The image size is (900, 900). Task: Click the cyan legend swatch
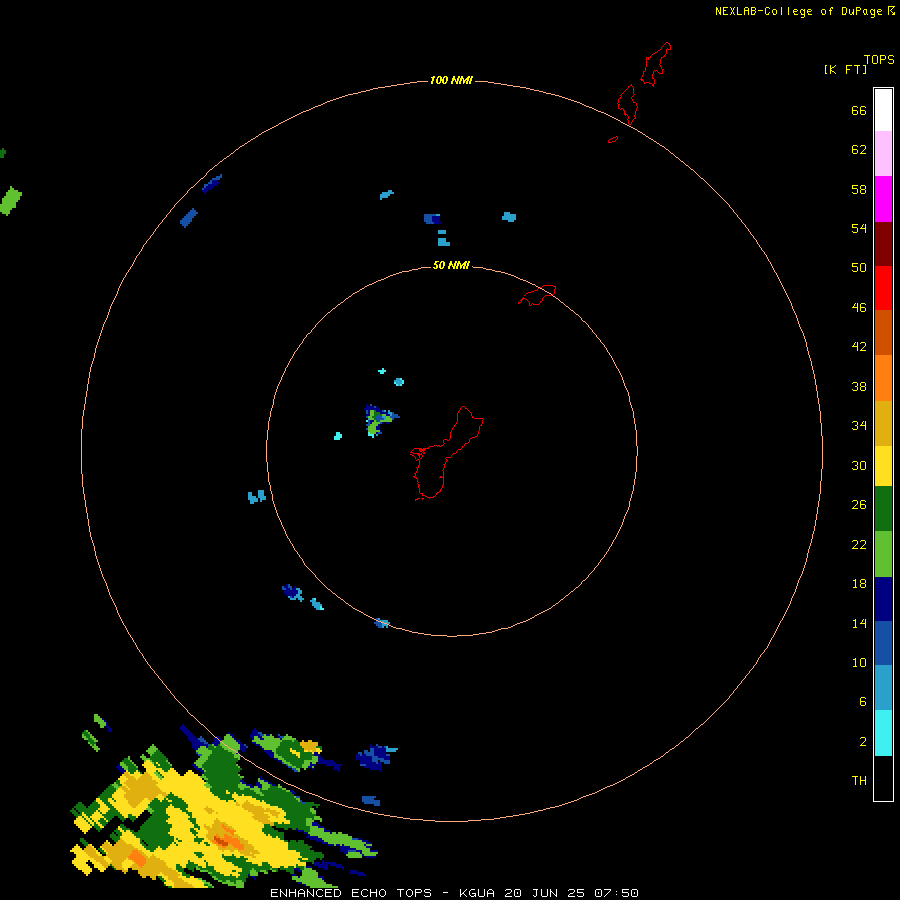[883, 733]
